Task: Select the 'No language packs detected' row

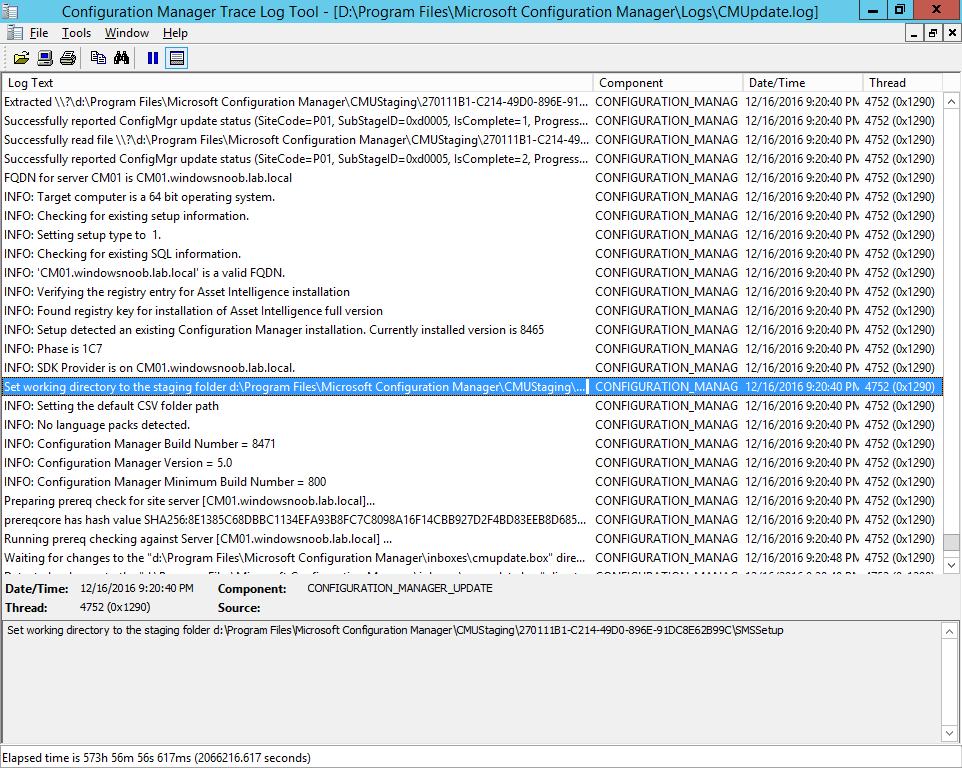Action: (x=472, y=425)
